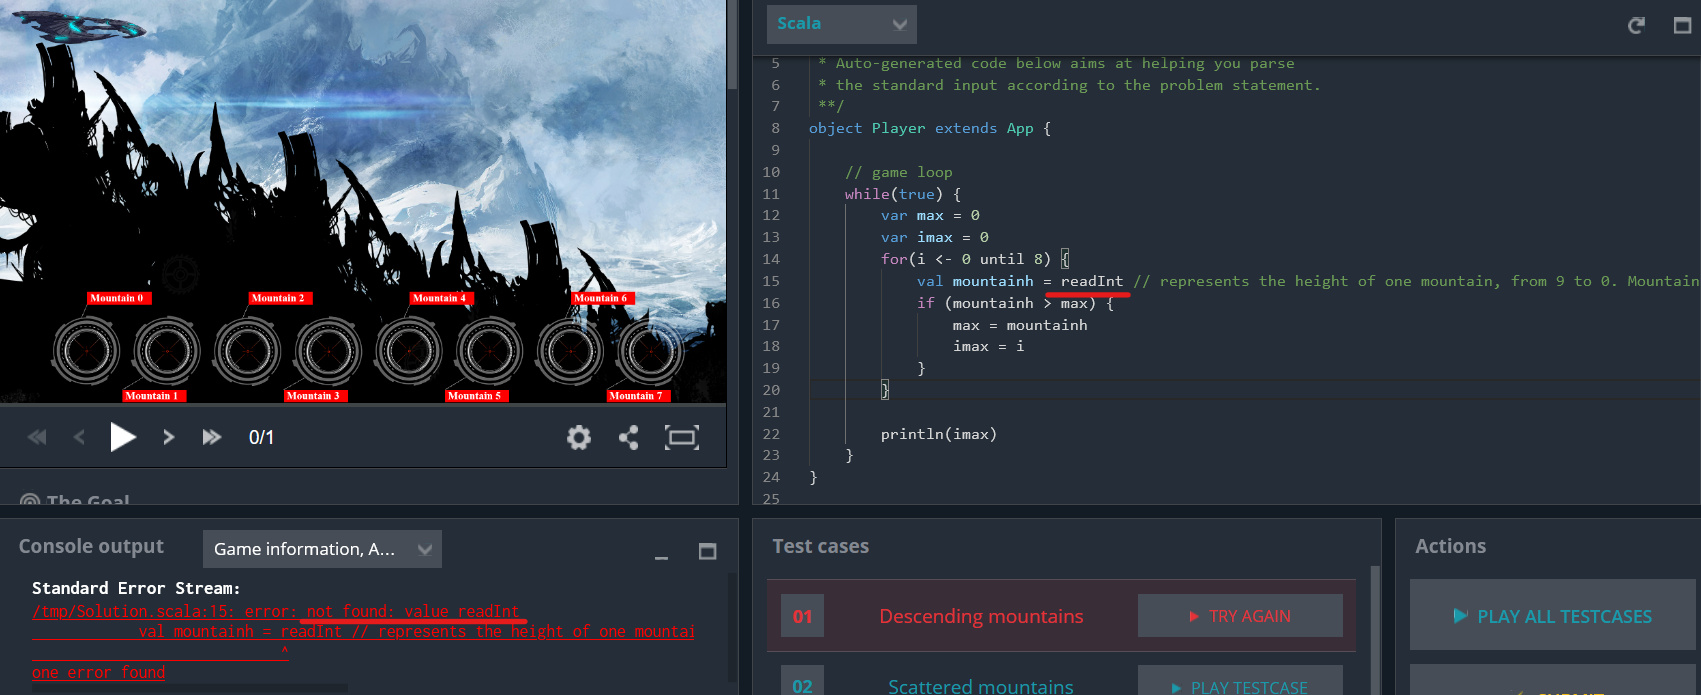Expand the Console output panel

coord(707,551)
